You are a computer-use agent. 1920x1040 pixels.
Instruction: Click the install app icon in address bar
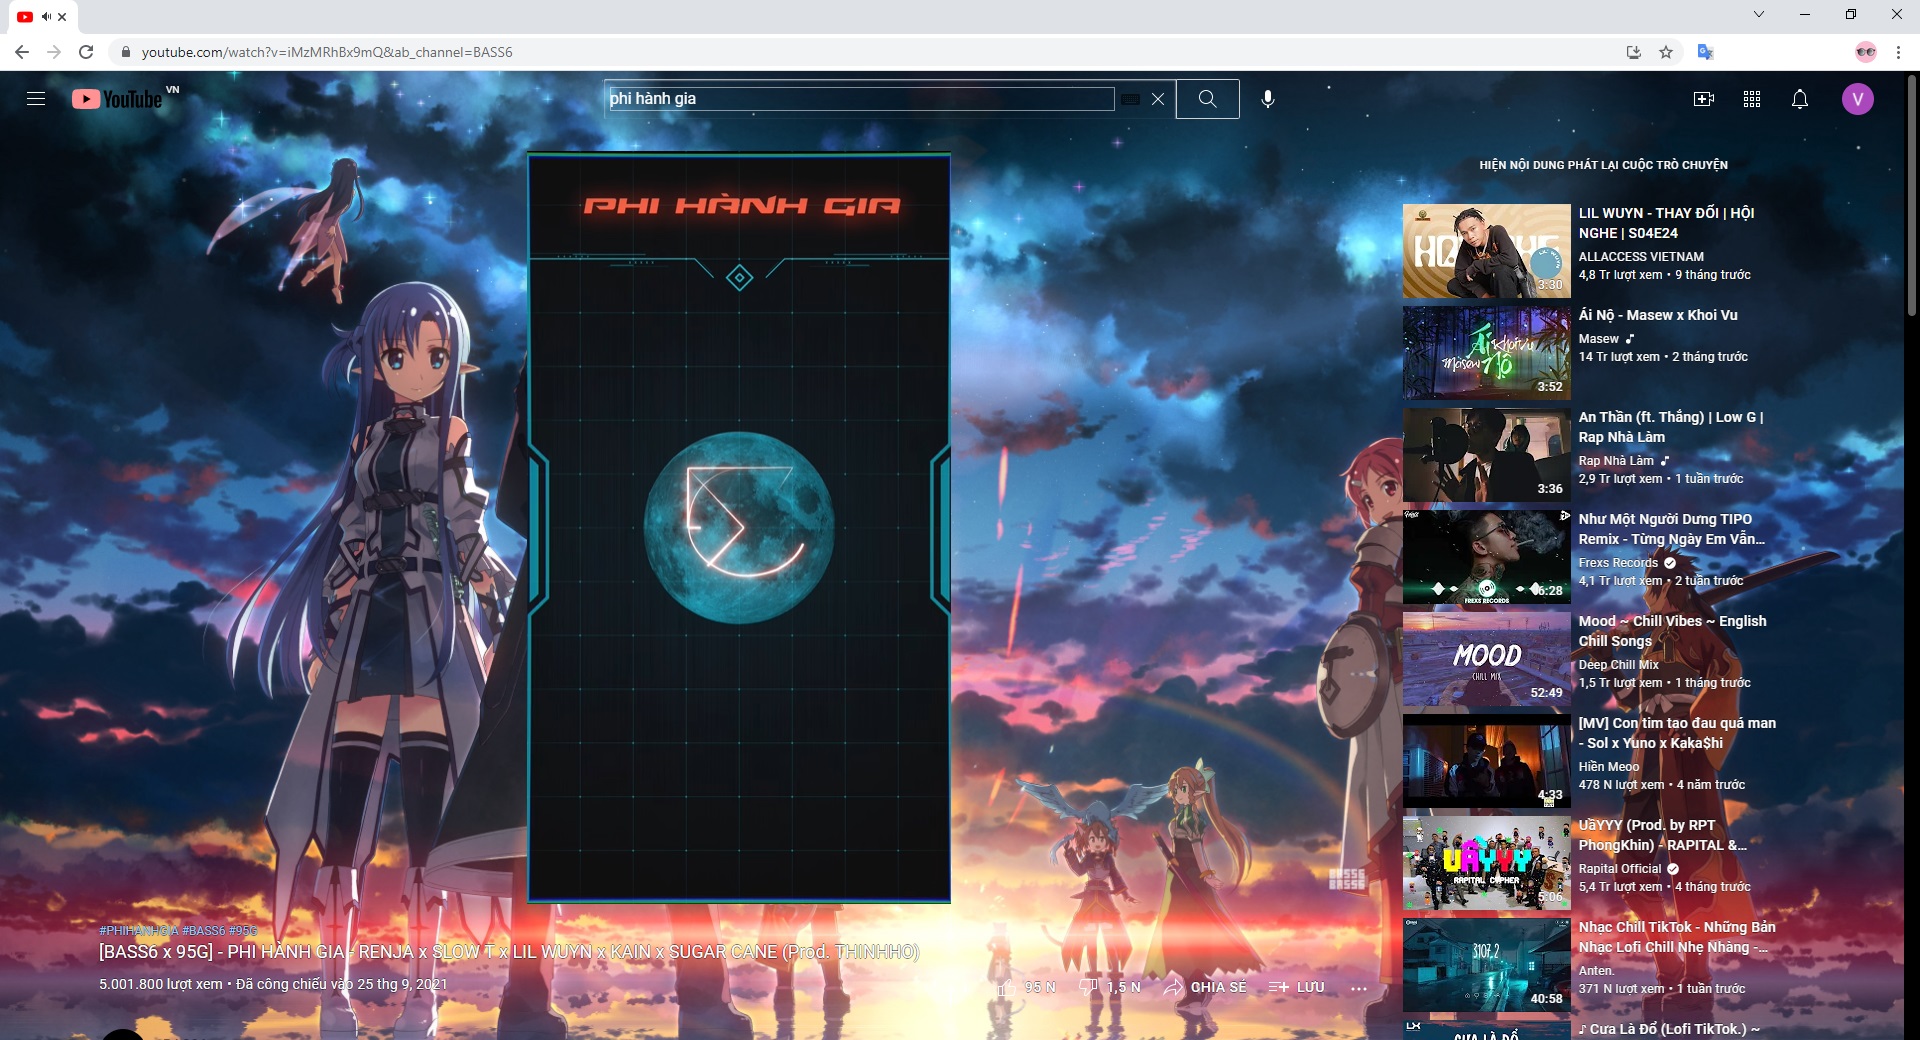point(1634,52)
